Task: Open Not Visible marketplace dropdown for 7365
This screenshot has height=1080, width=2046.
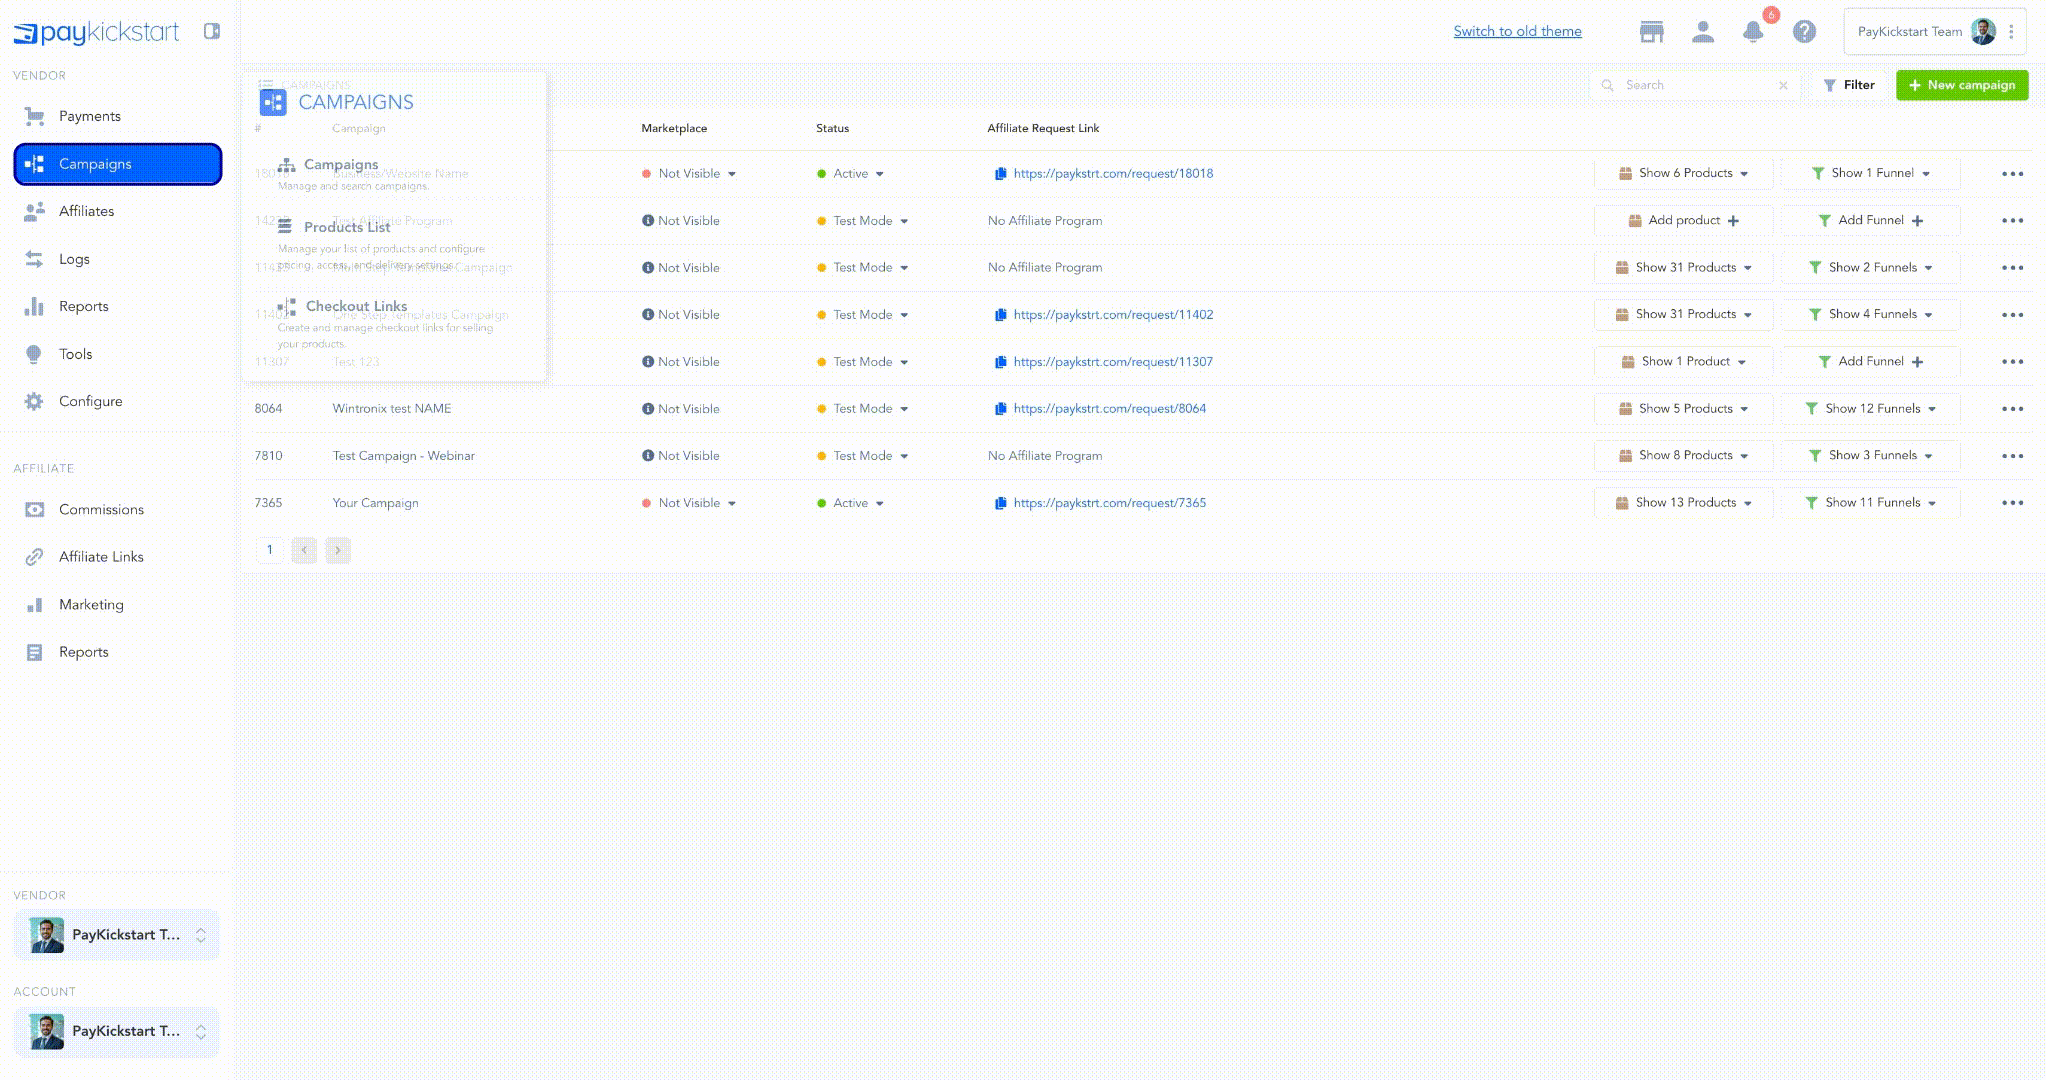Action: 690,503
